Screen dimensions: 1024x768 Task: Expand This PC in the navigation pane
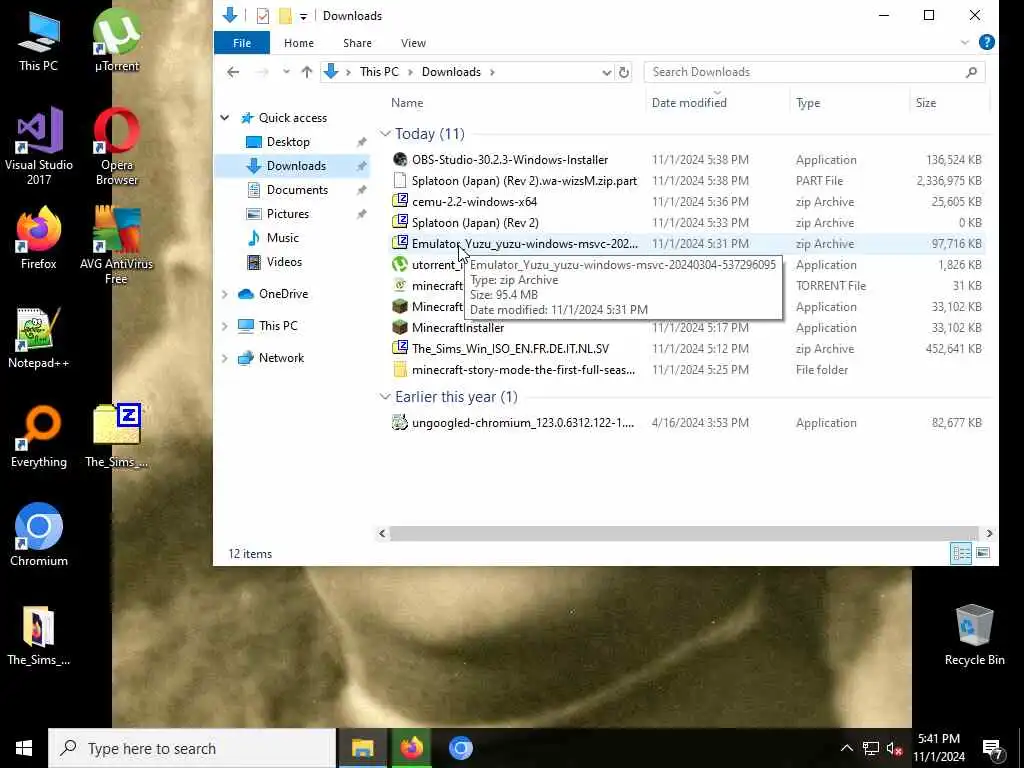click(225, 326)
